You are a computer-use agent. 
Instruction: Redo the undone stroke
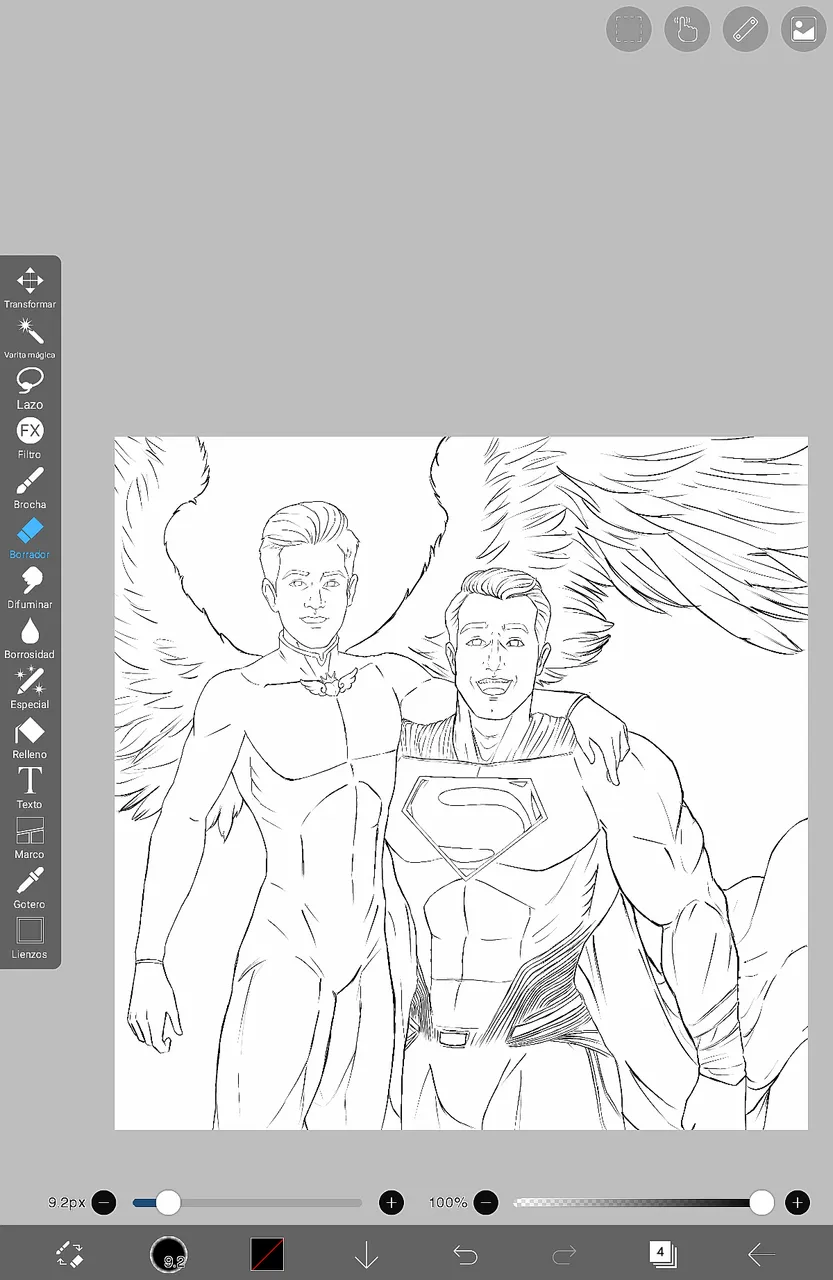coord(564,1254)
